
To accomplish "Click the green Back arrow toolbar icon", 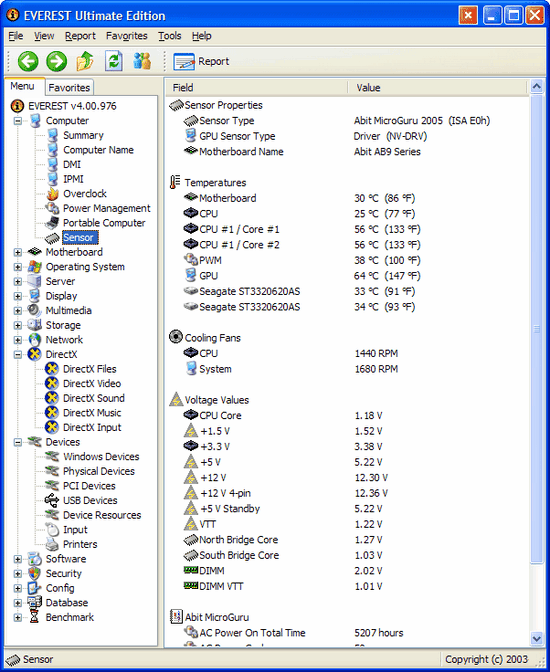I will click(x=28, y=61).
